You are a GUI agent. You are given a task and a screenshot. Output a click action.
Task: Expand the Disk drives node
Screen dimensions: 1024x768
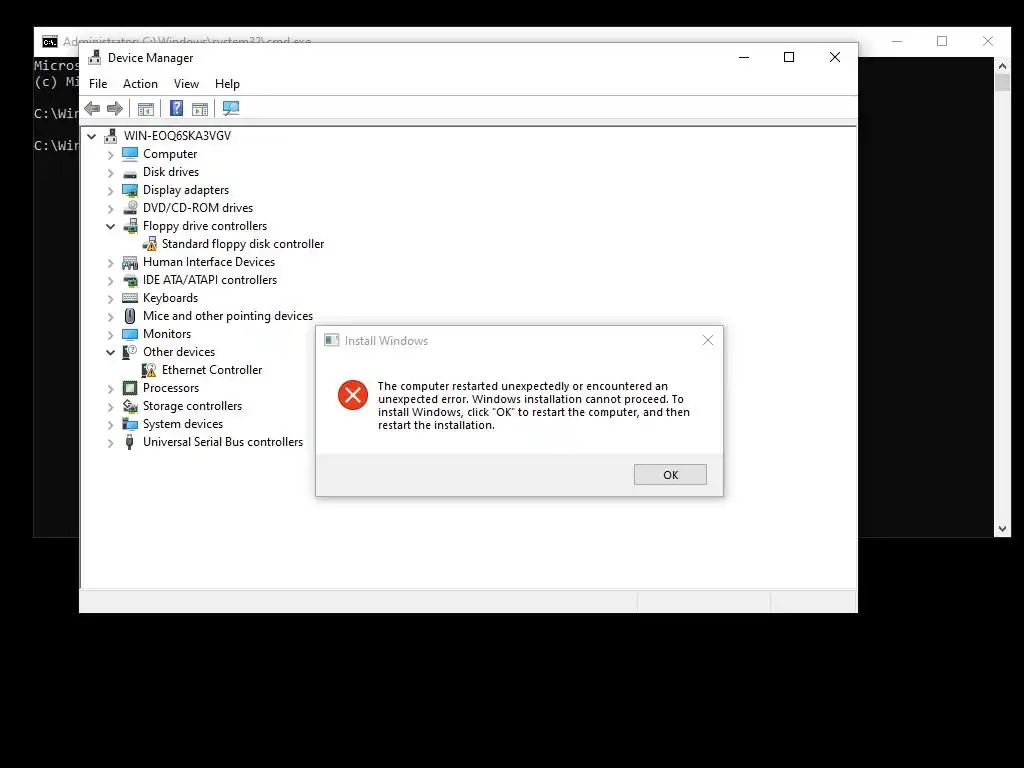point(110,173)
